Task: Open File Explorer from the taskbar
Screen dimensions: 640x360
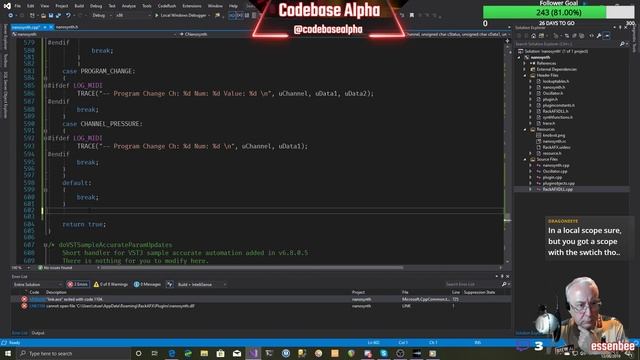Action: click(204, 353)
